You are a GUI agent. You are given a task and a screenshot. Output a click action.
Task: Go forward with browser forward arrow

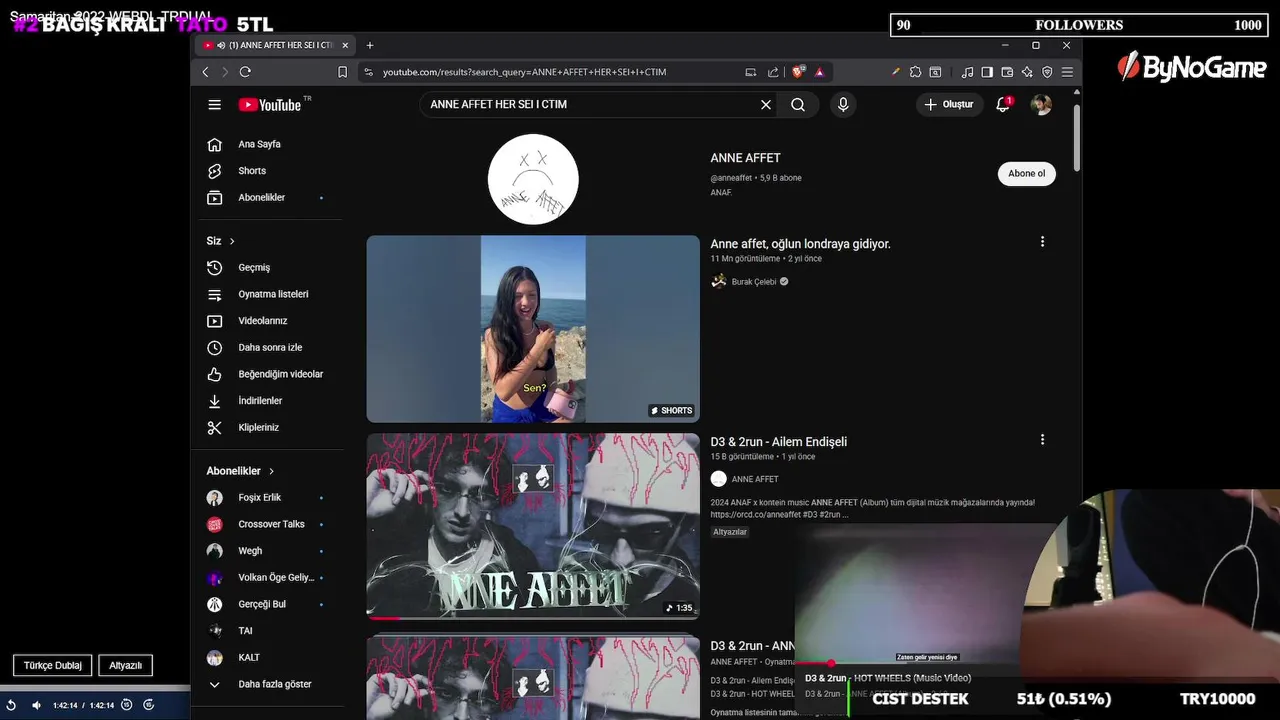tap(225, 72)
